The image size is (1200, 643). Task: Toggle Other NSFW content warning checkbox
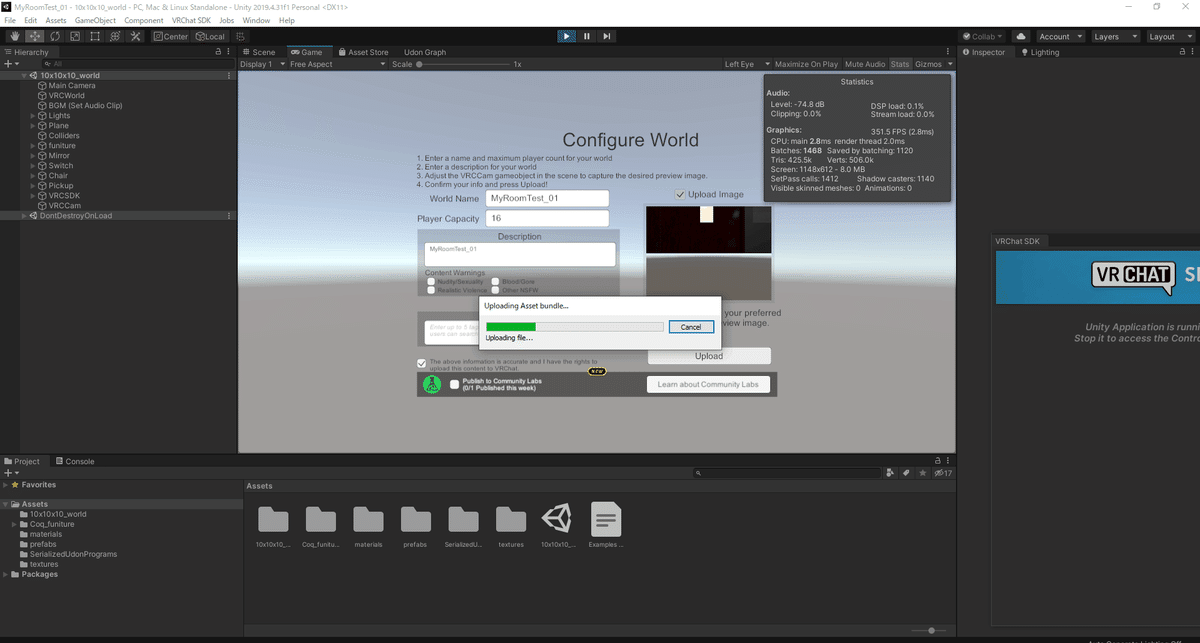click(x=495, y=290)
